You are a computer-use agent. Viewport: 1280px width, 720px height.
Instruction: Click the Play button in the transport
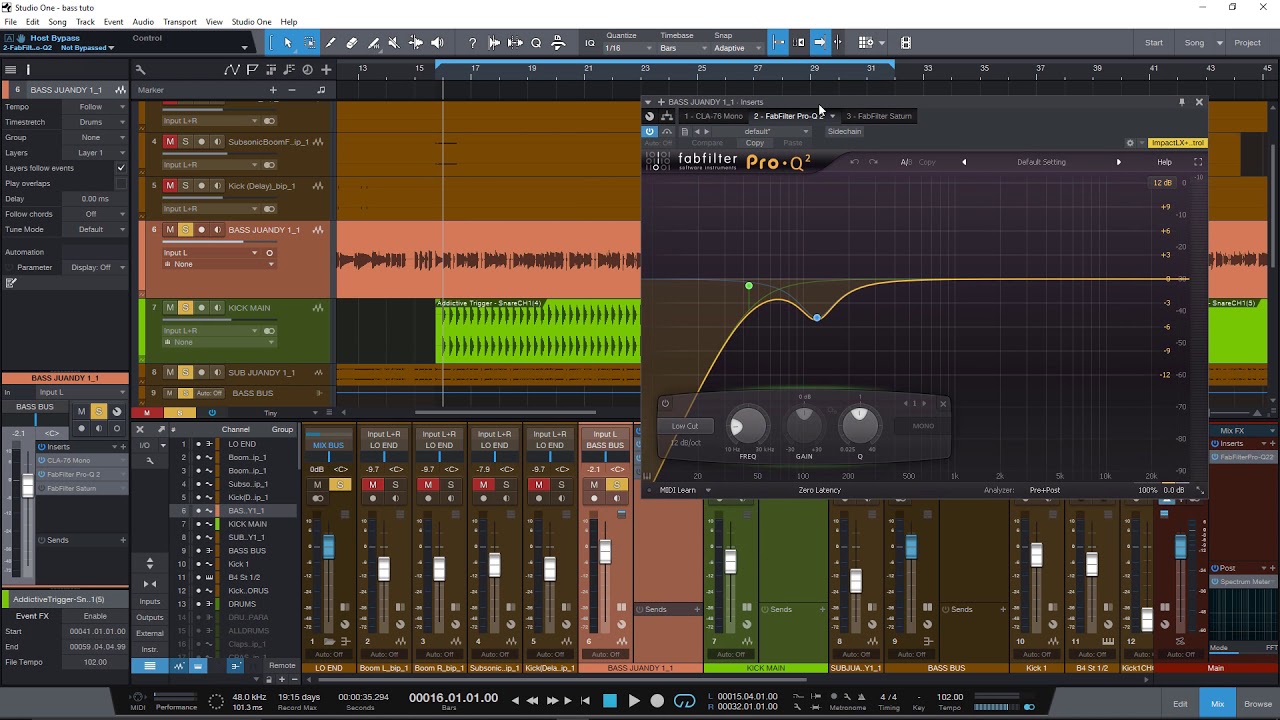pyautogui.click(x=633, y=701)
